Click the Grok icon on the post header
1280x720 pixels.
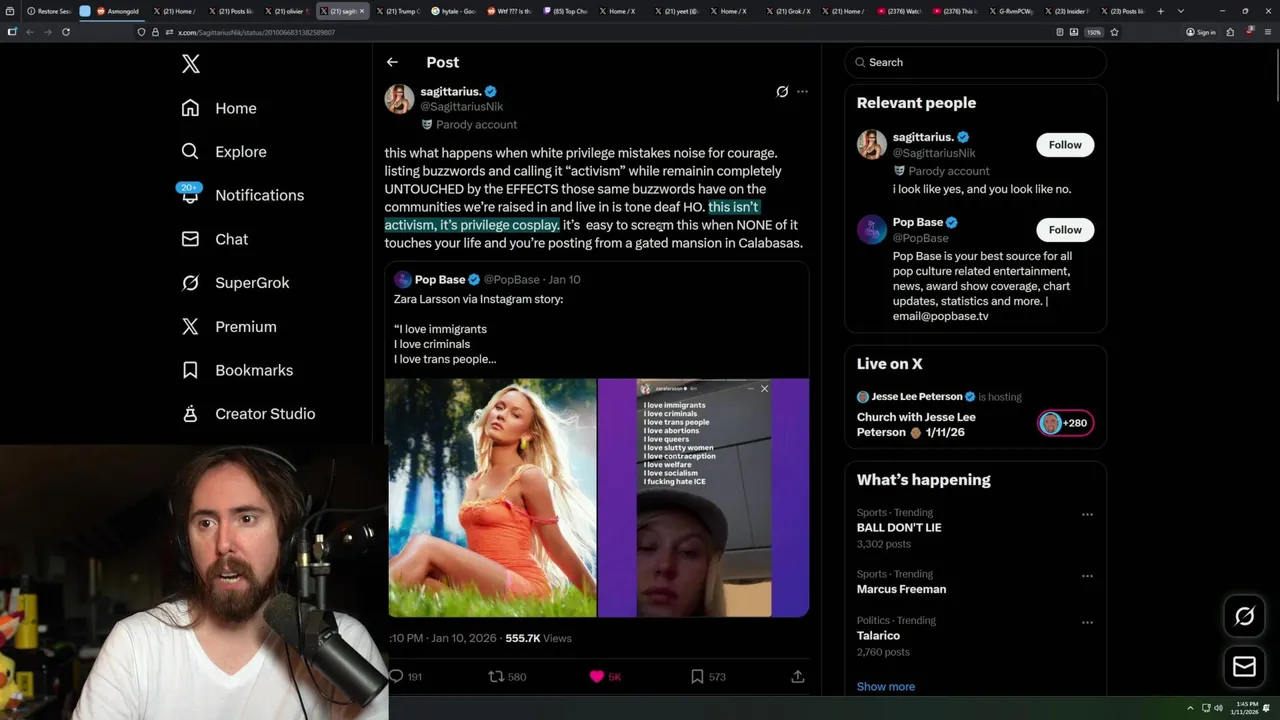(x=782, y=91)
